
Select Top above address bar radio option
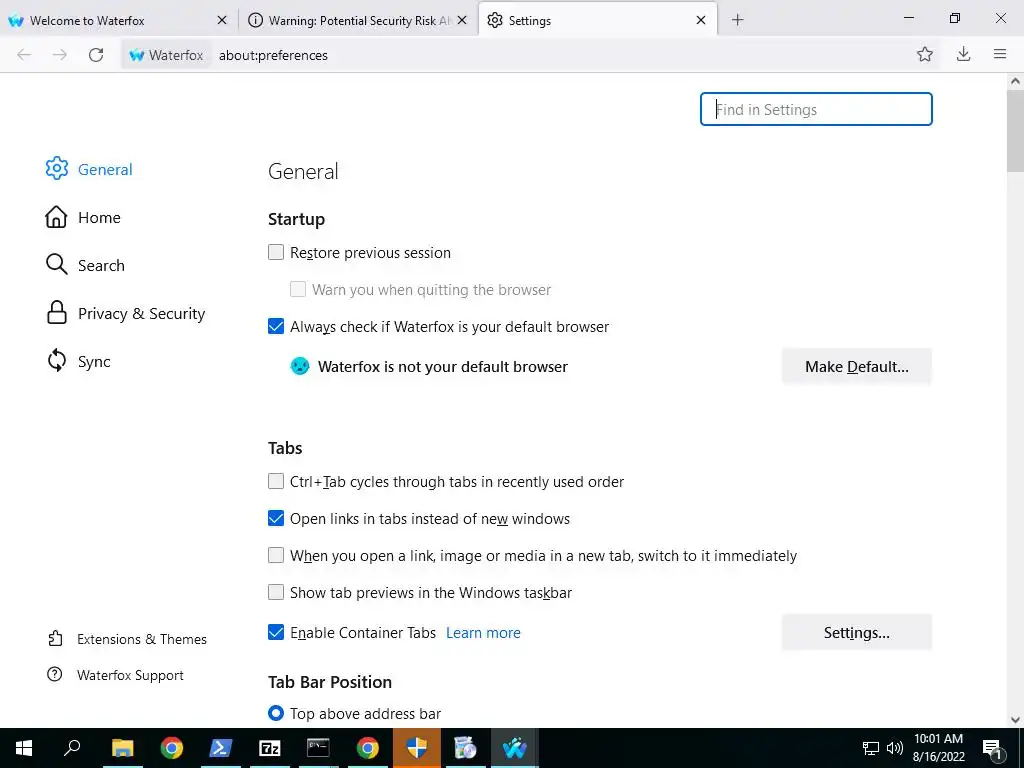(276, 713)
